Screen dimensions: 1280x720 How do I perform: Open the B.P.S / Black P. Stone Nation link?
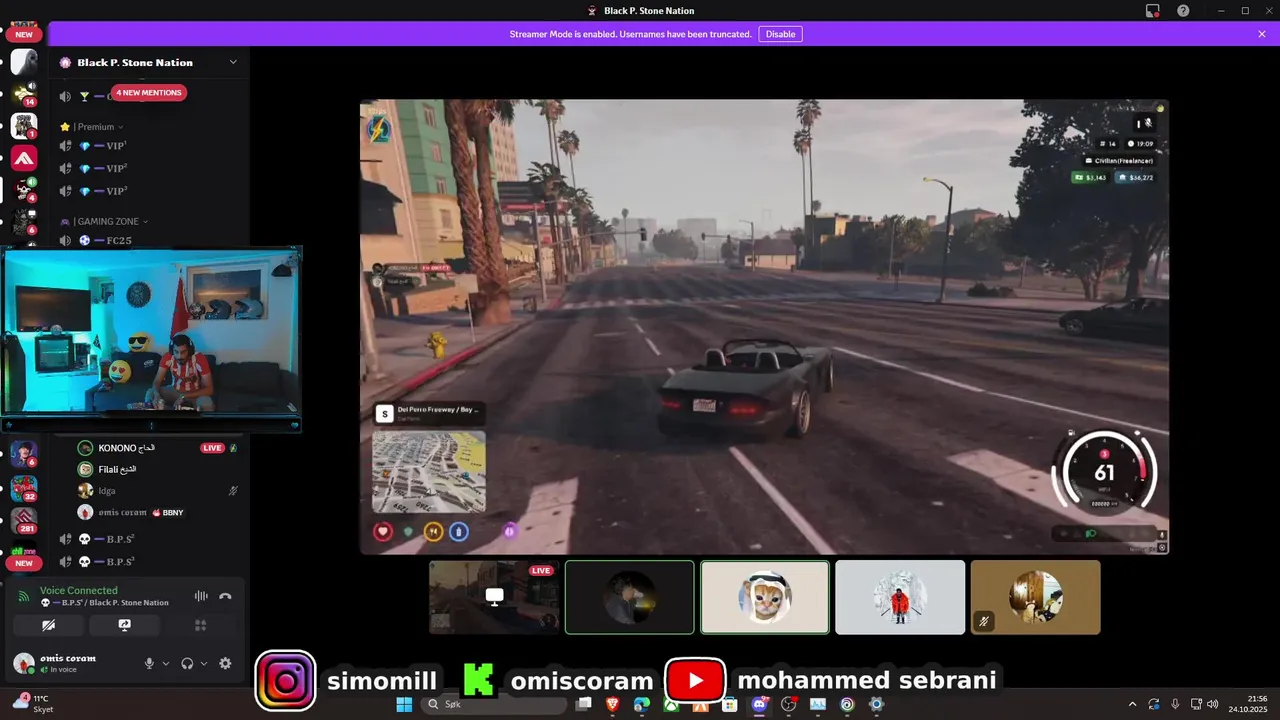point(105,603)
